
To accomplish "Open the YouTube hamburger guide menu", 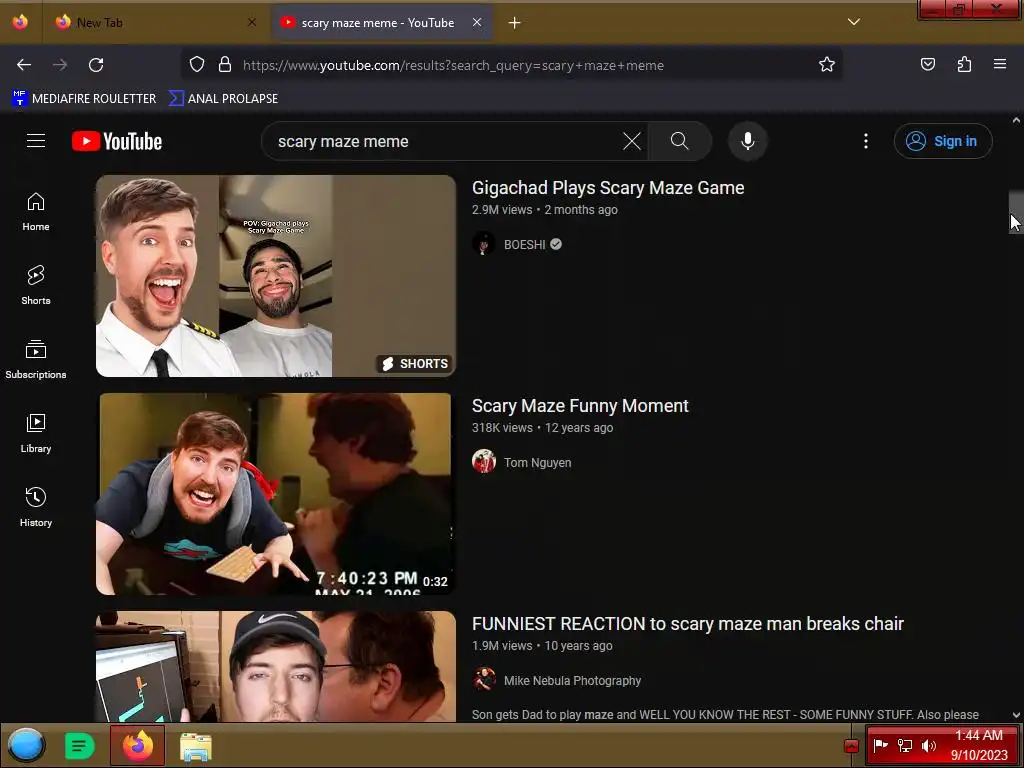I will [x=36, y=141].
